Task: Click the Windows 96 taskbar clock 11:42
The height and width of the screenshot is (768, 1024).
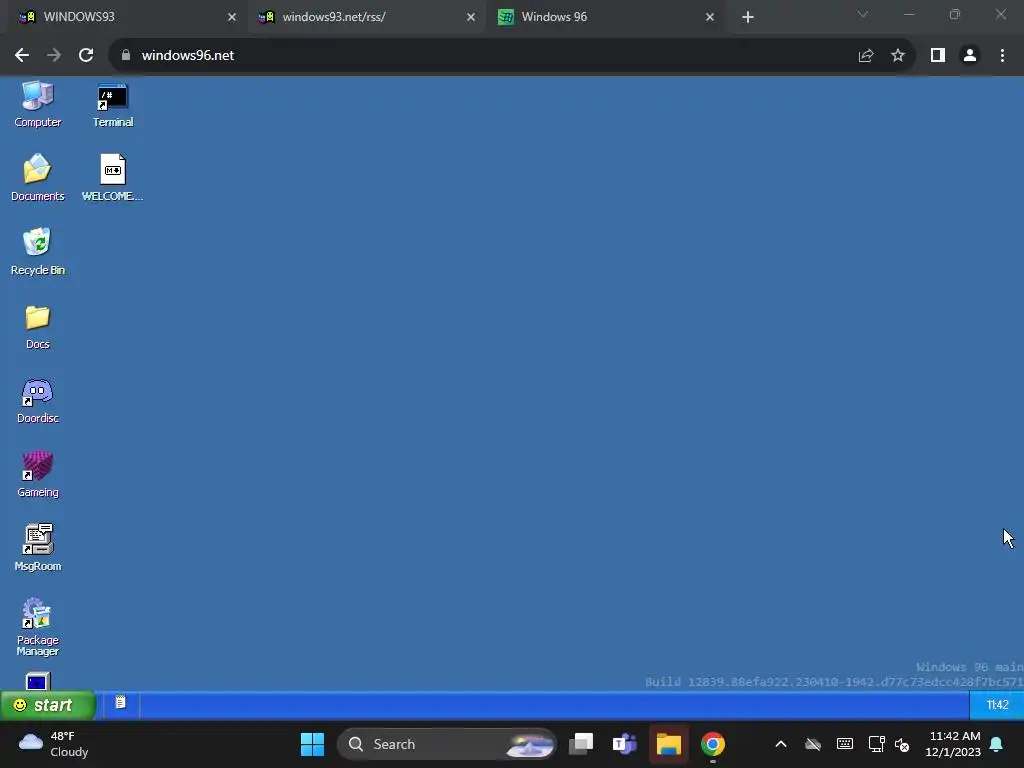Action: (997, 705)
